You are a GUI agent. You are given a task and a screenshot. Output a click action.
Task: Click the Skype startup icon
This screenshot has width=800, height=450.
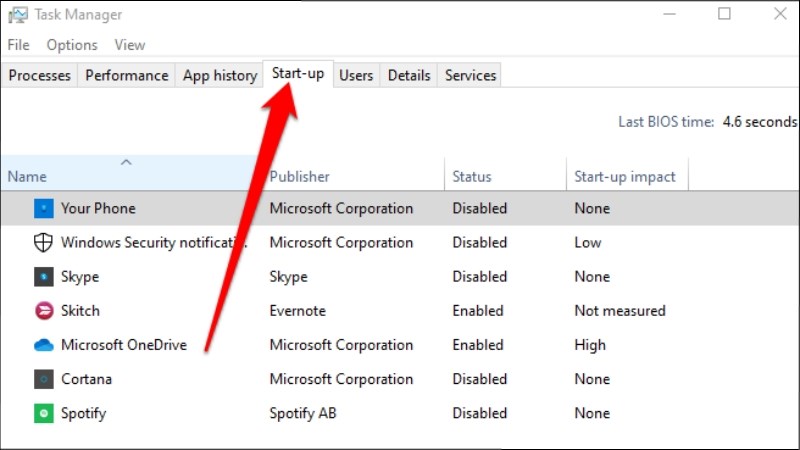(44, 277)
